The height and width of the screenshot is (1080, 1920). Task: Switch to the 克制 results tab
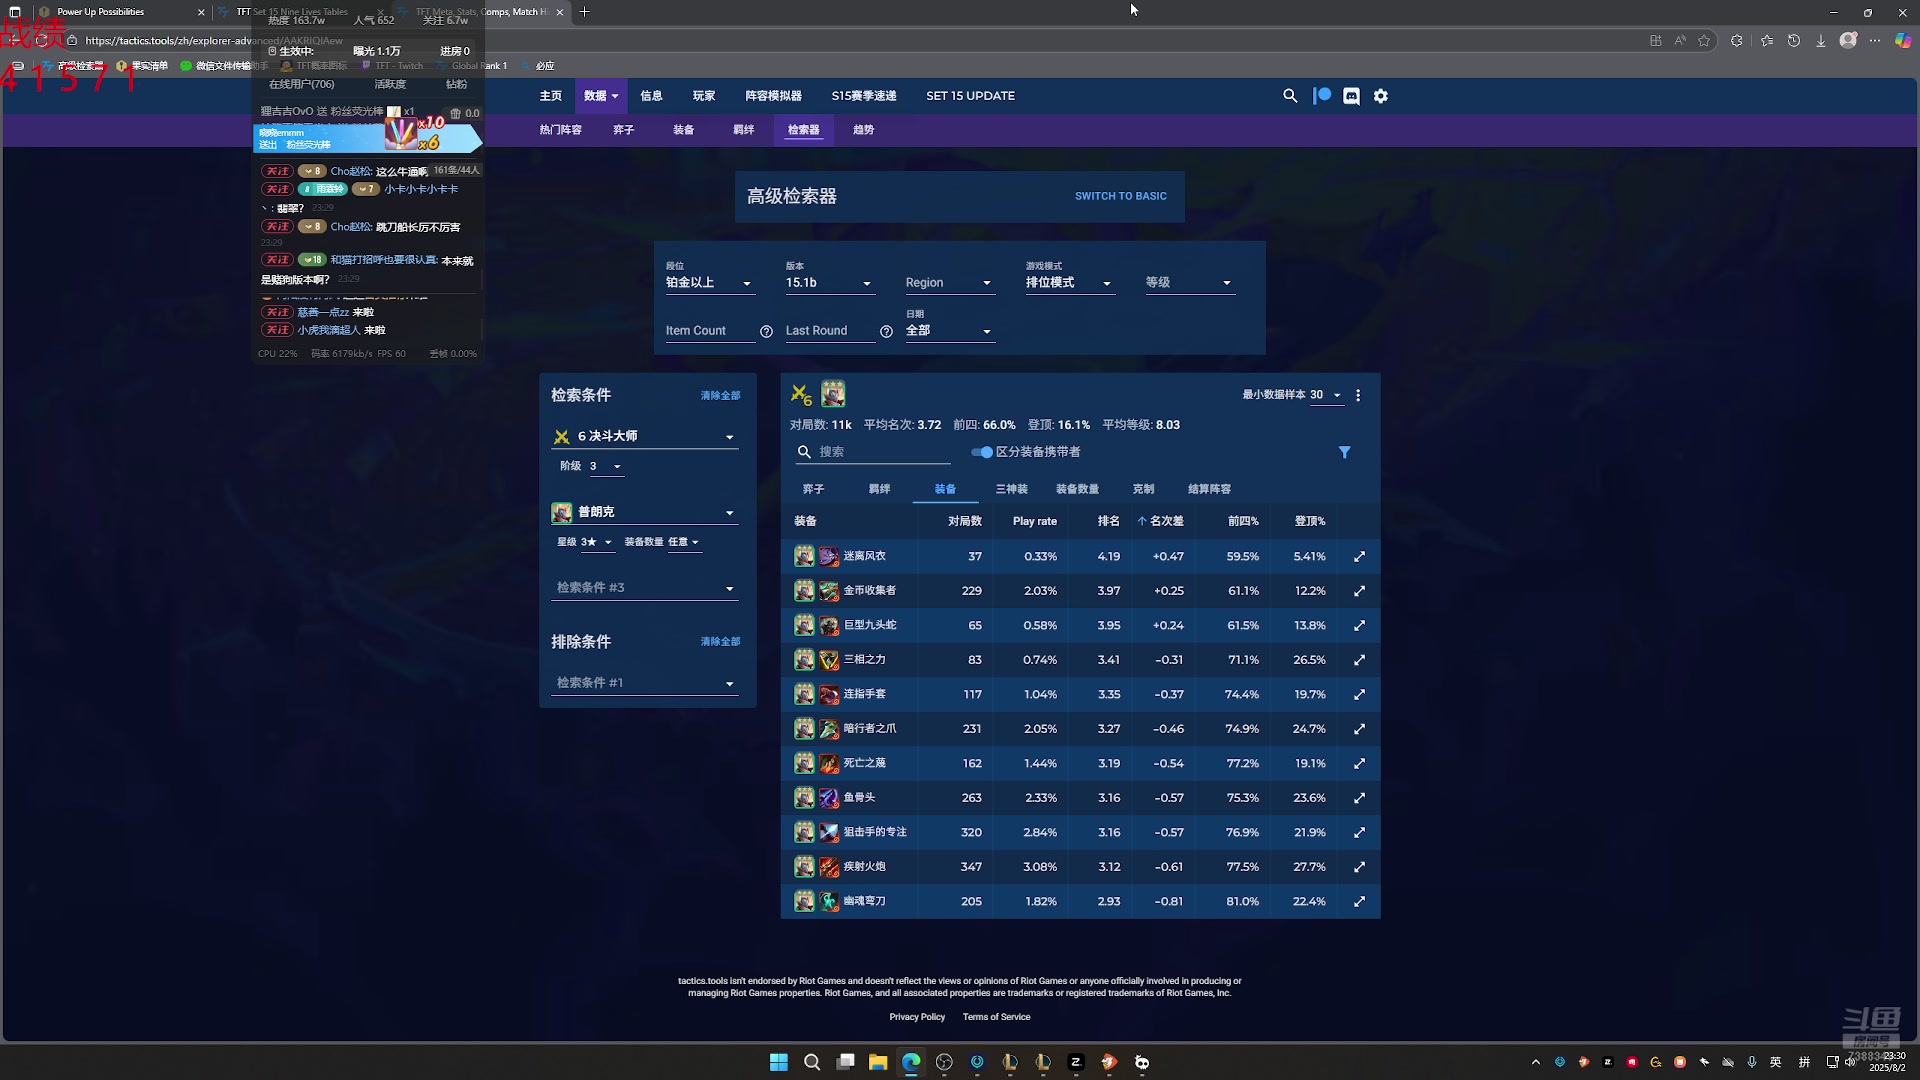pos(1143,489)
